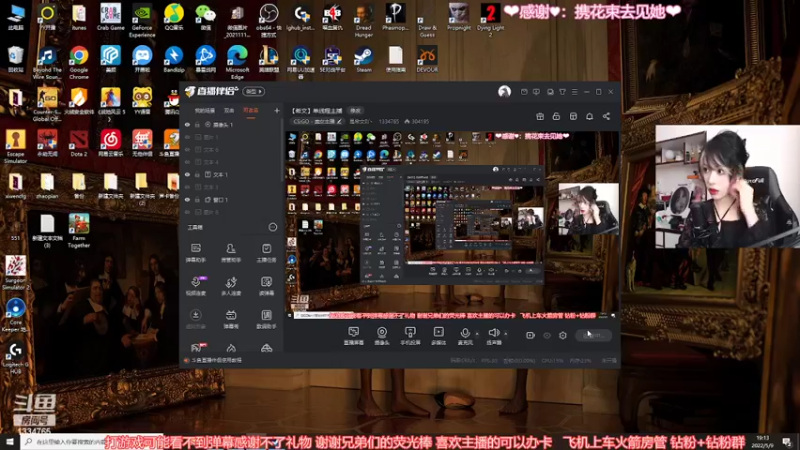Add a phone screen-cast source below the preview
Image resolution: width=800 pixels, height=450 pixels.
pos(410,335)
